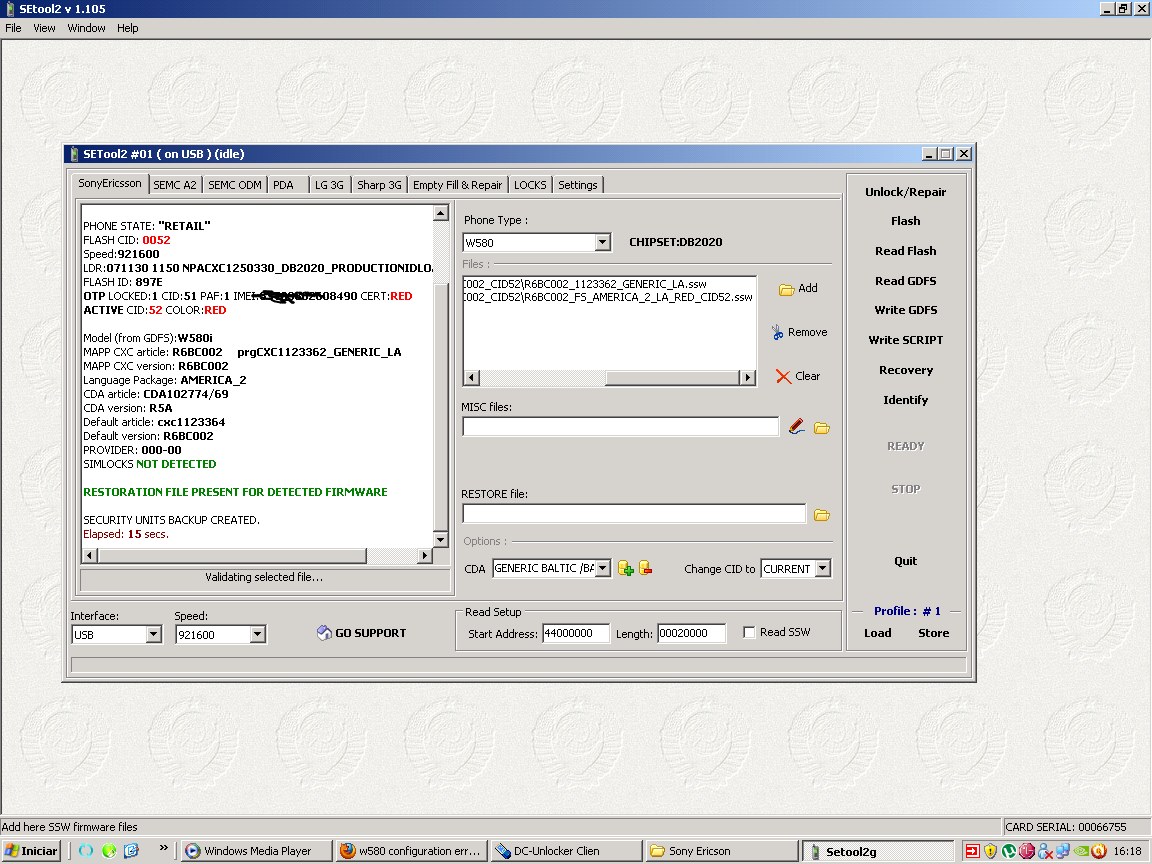This screenshot has height=864, width=1152.
Task: Enable the Read SSW checkbox
Action: click(x=749, y=632)
